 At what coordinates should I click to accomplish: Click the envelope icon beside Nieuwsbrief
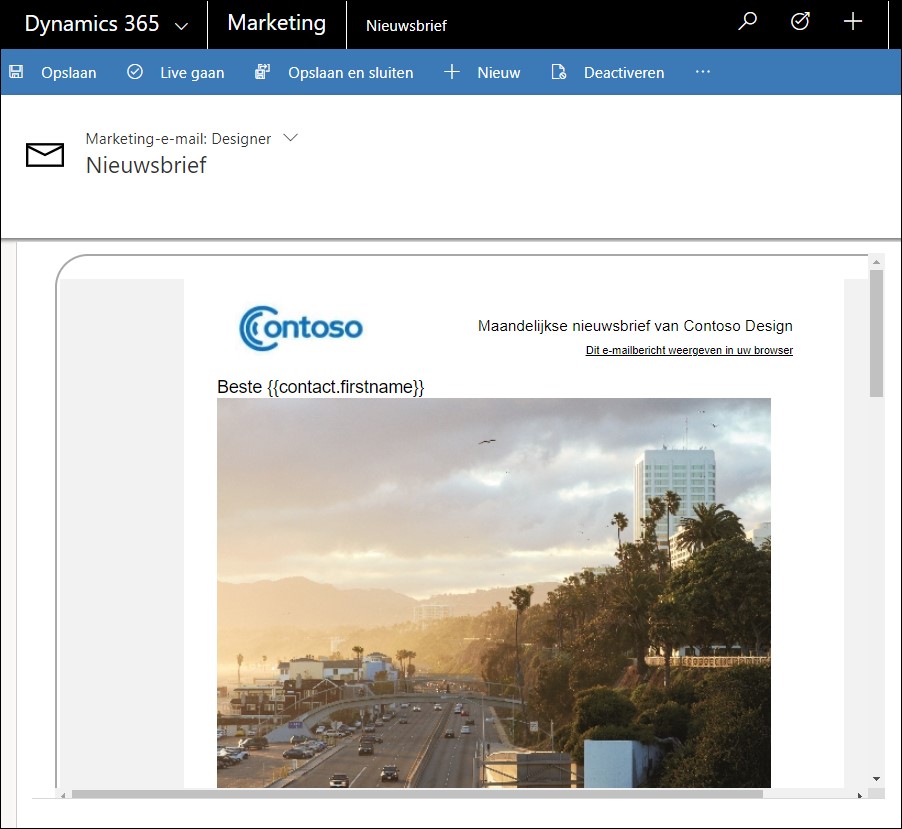pyautogui.click(x=45, y=154)
